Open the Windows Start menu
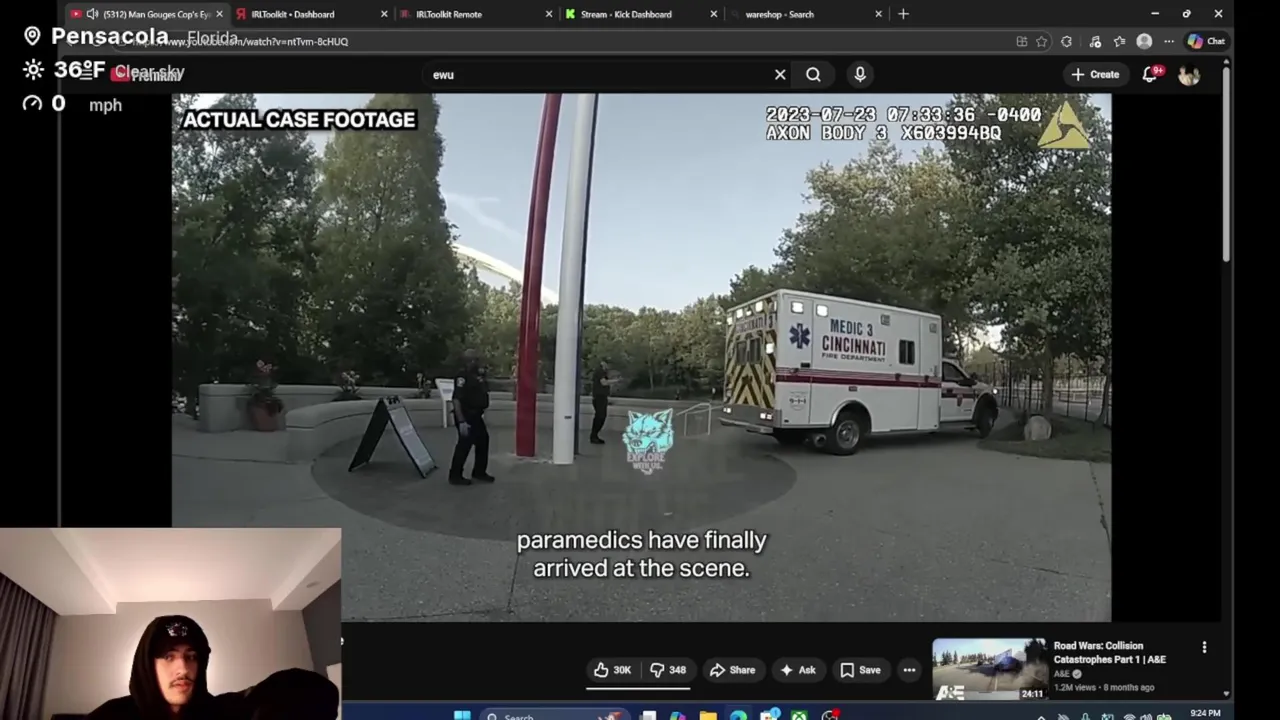1280x720 pixels. click(461, 715)
